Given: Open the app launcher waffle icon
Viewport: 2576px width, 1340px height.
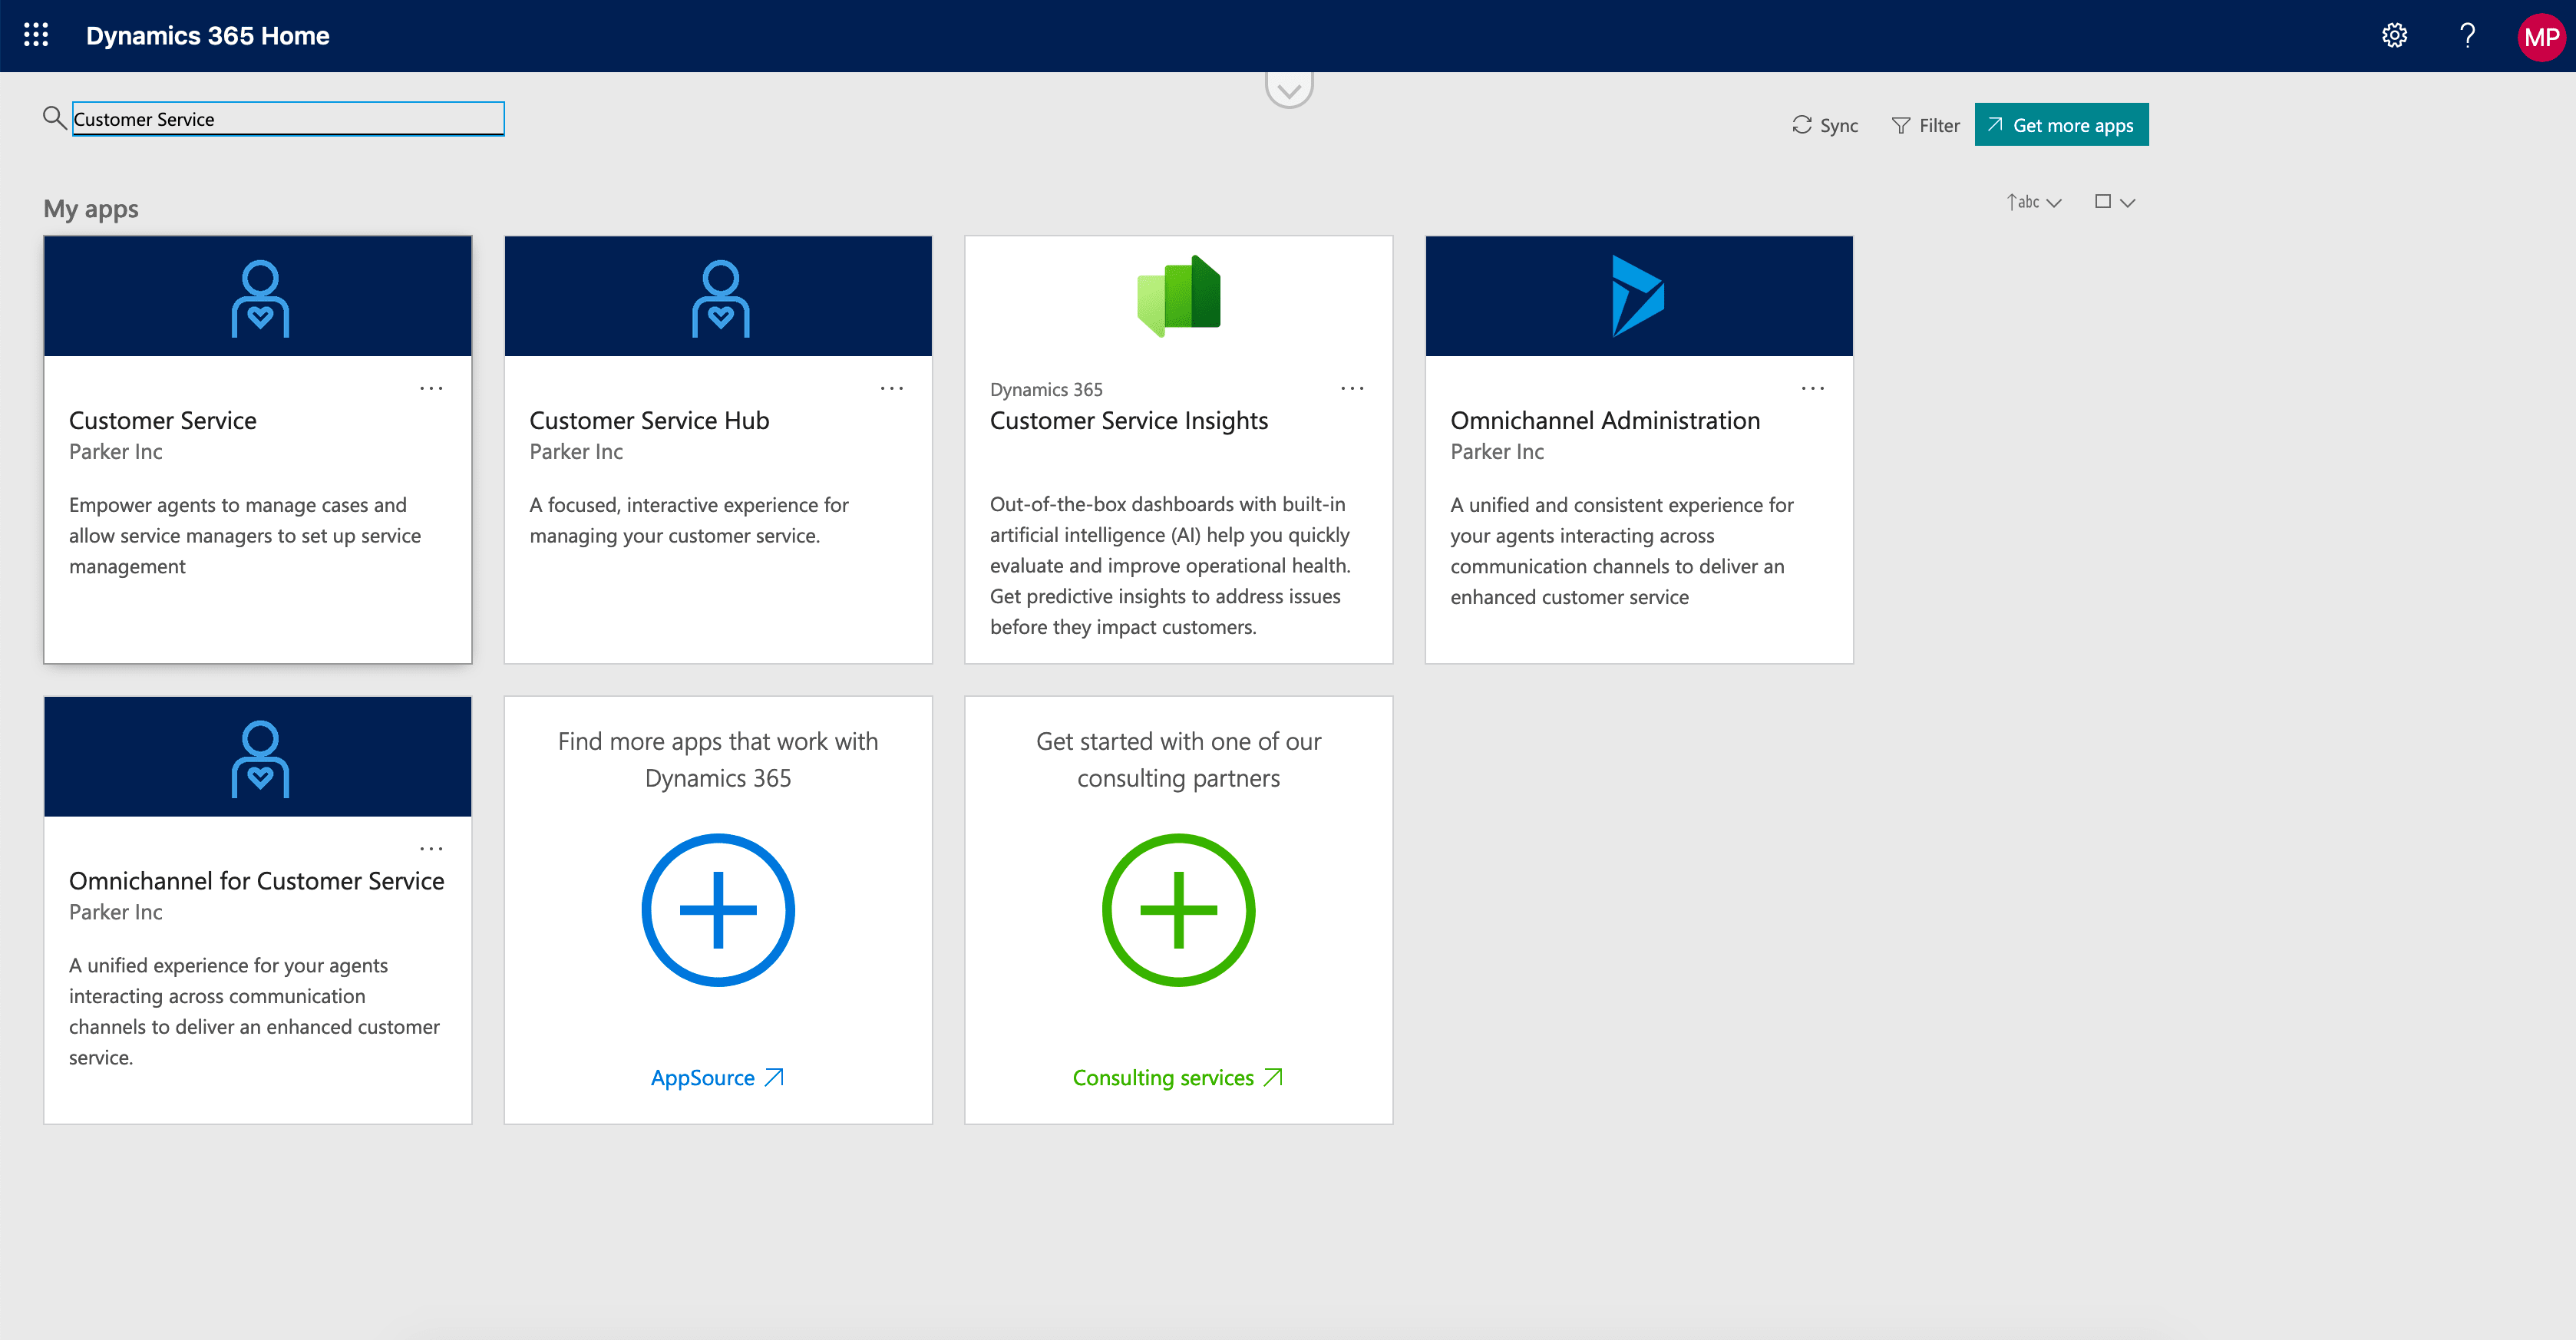Looking at the screenshot, I should (36, 35).
